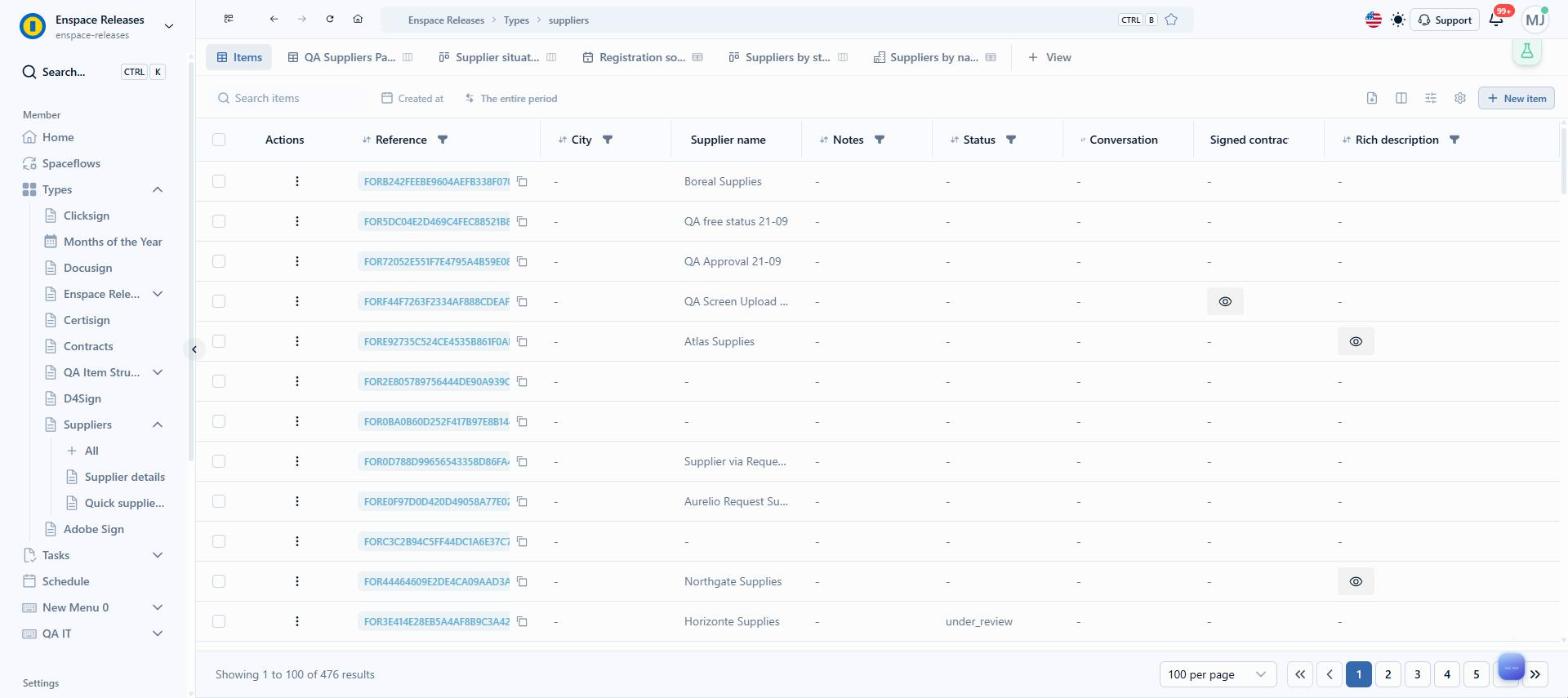1568x698 pixels.
Task: Open the Registration so... view tab
Action: click(x=643, y=57)
